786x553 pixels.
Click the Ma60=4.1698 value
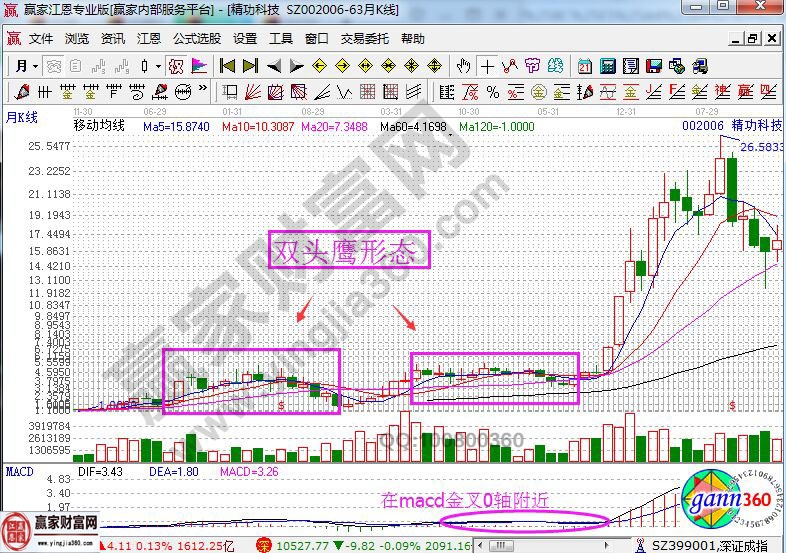coord(413,127)
